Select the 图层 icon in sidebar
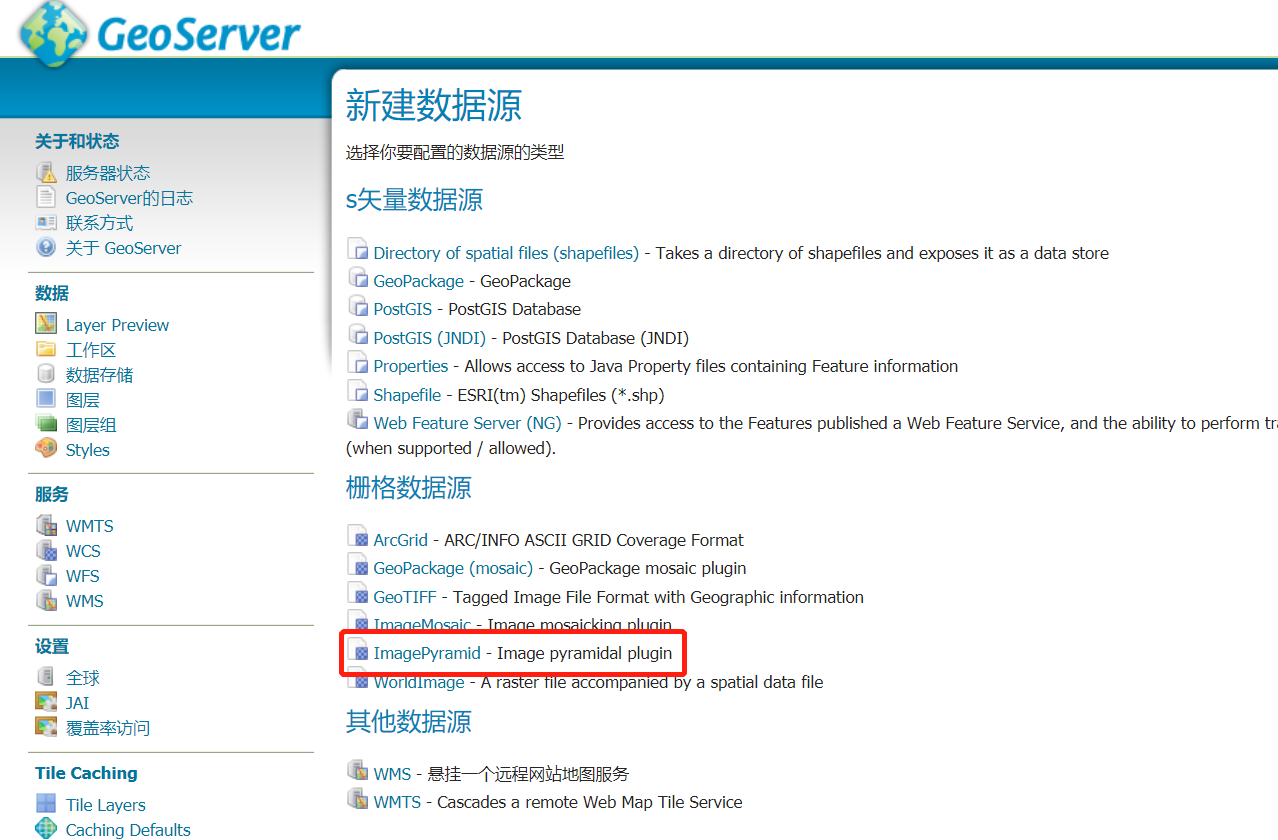The height and width of the screenshot is (840, 1278). [x=44, y=399]
